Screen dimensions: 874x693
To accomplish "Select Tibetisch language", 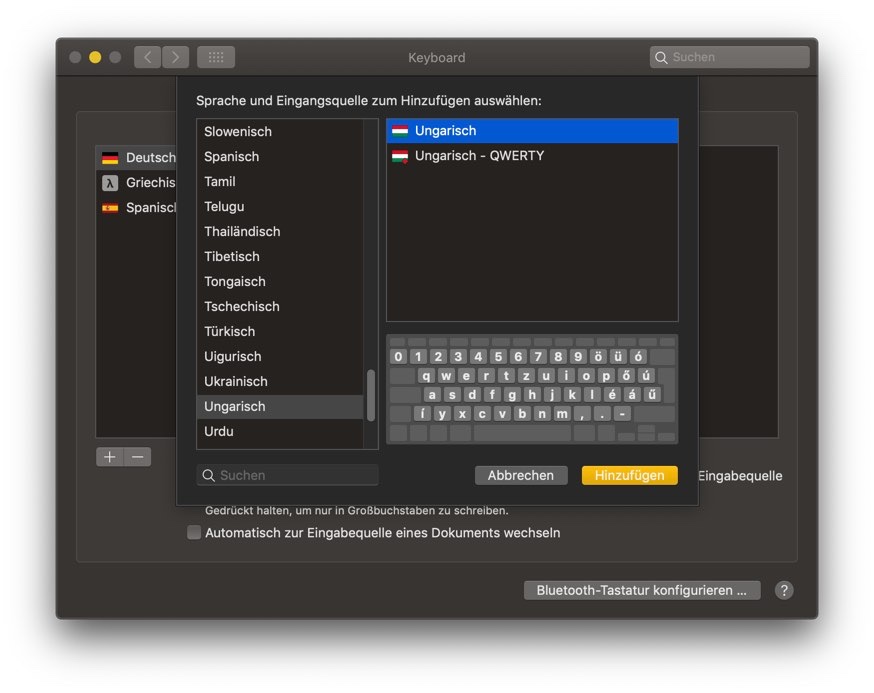I will coord(280,256).
